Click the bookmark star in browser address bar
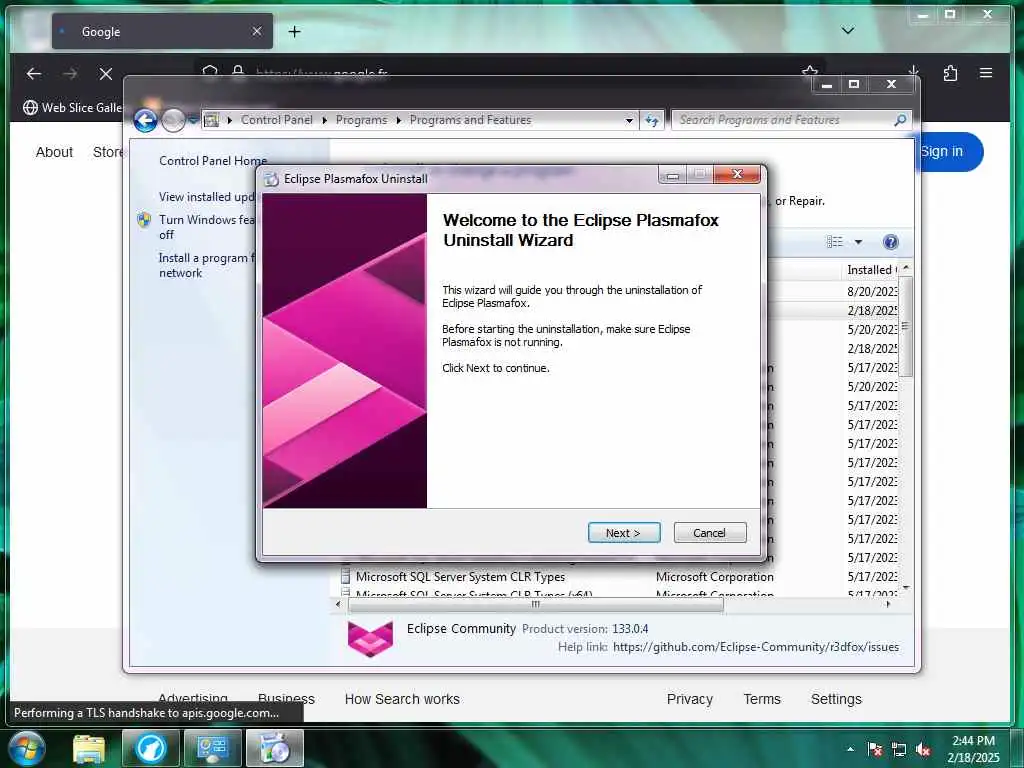 point(810,71)
